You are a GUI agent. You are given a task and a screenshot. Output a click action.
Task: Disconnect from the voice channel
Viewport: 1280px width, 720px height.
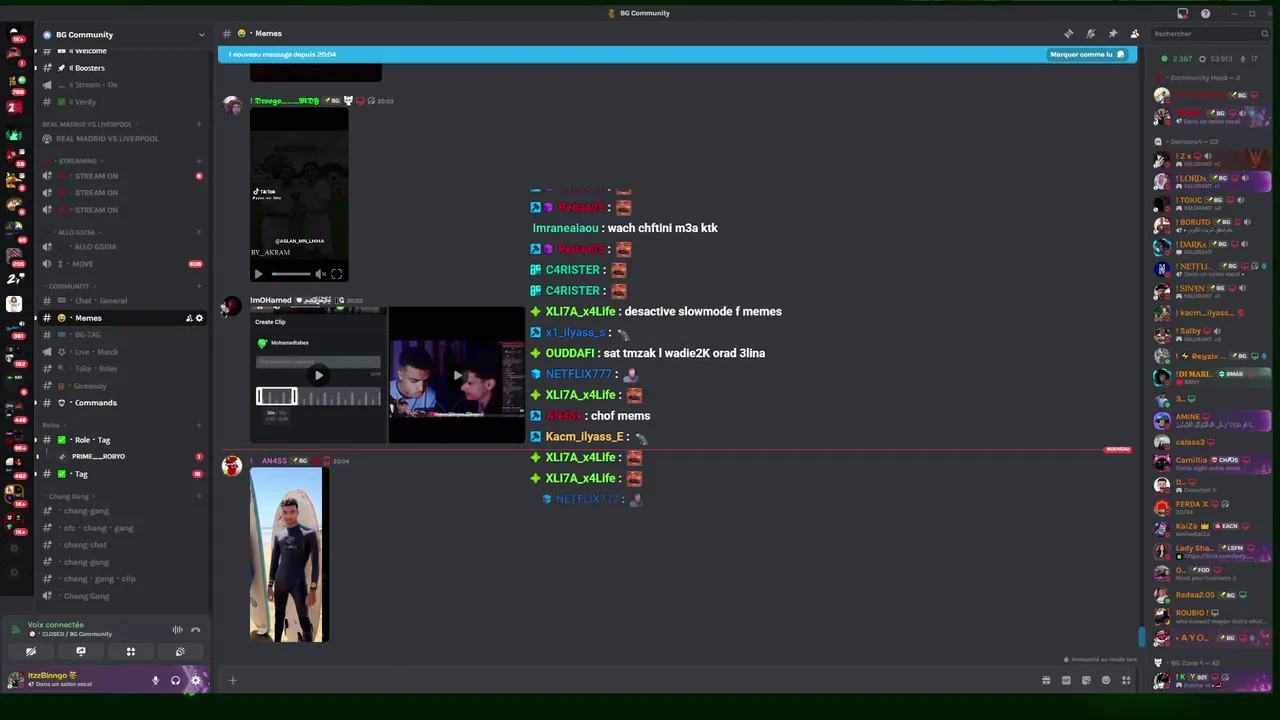196,630
